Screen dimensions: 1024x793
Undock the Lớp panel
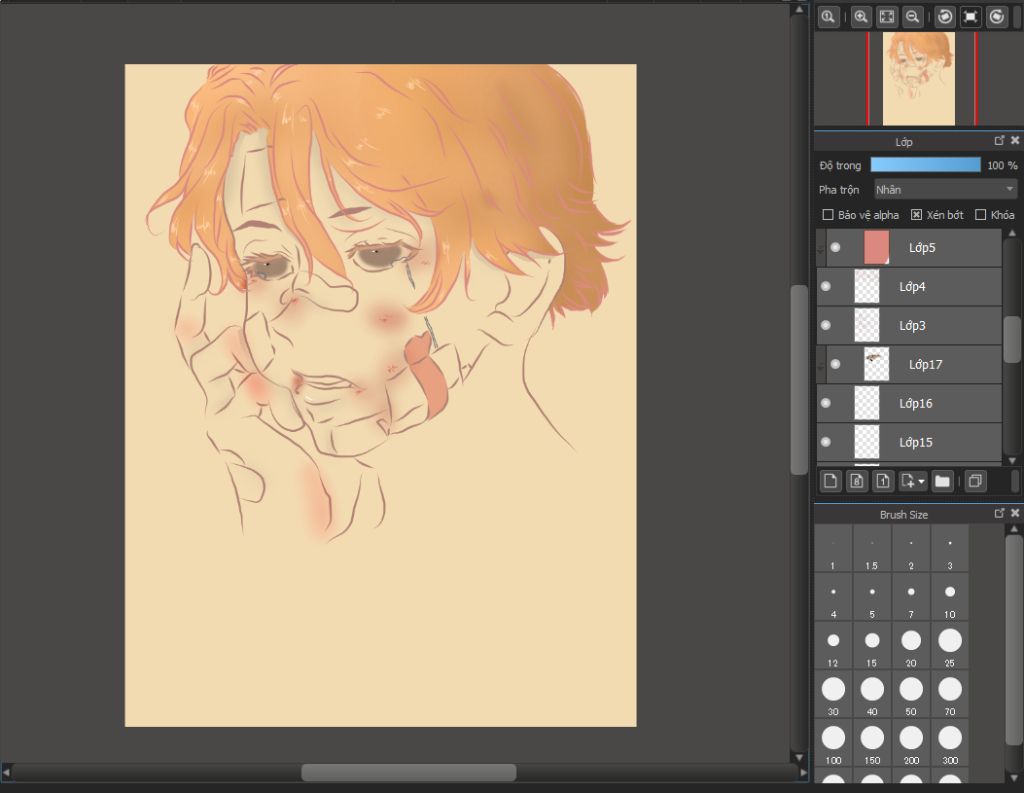point(999,140)
